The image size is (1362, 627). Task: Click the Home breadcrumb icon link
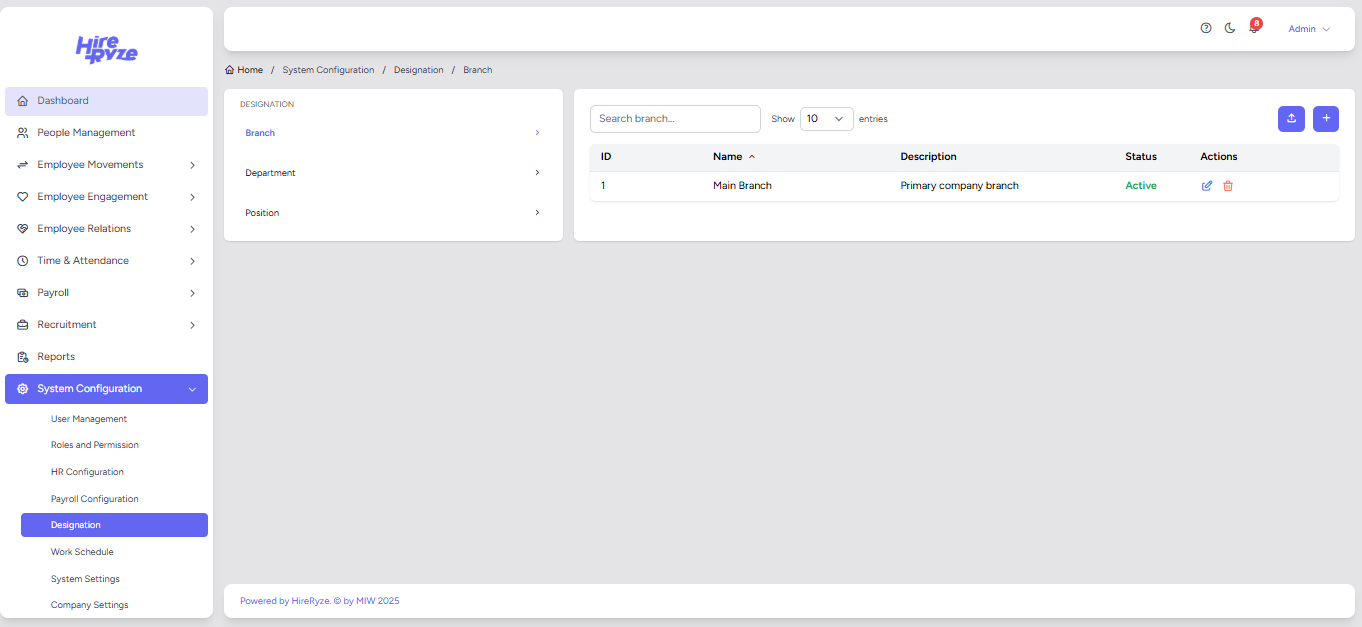tap(244, 70)
